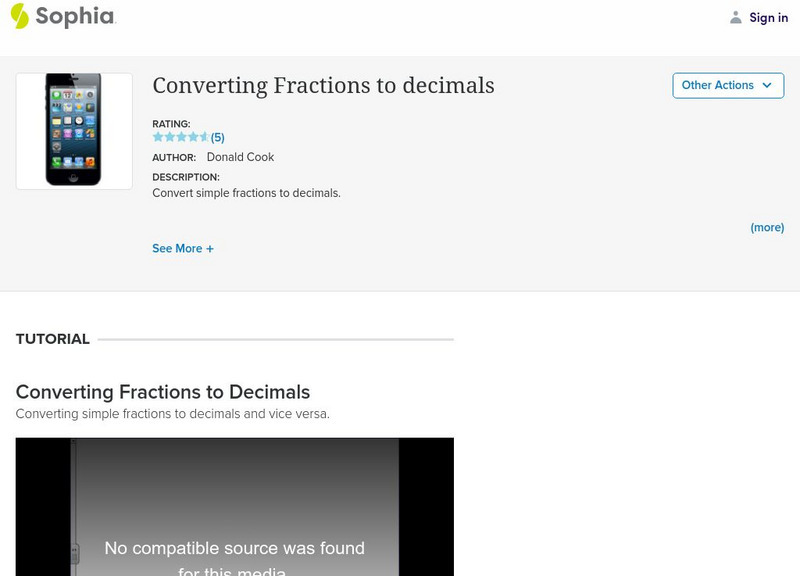
Task: Open the Other Actions dropdown
Action: (727, 85)
